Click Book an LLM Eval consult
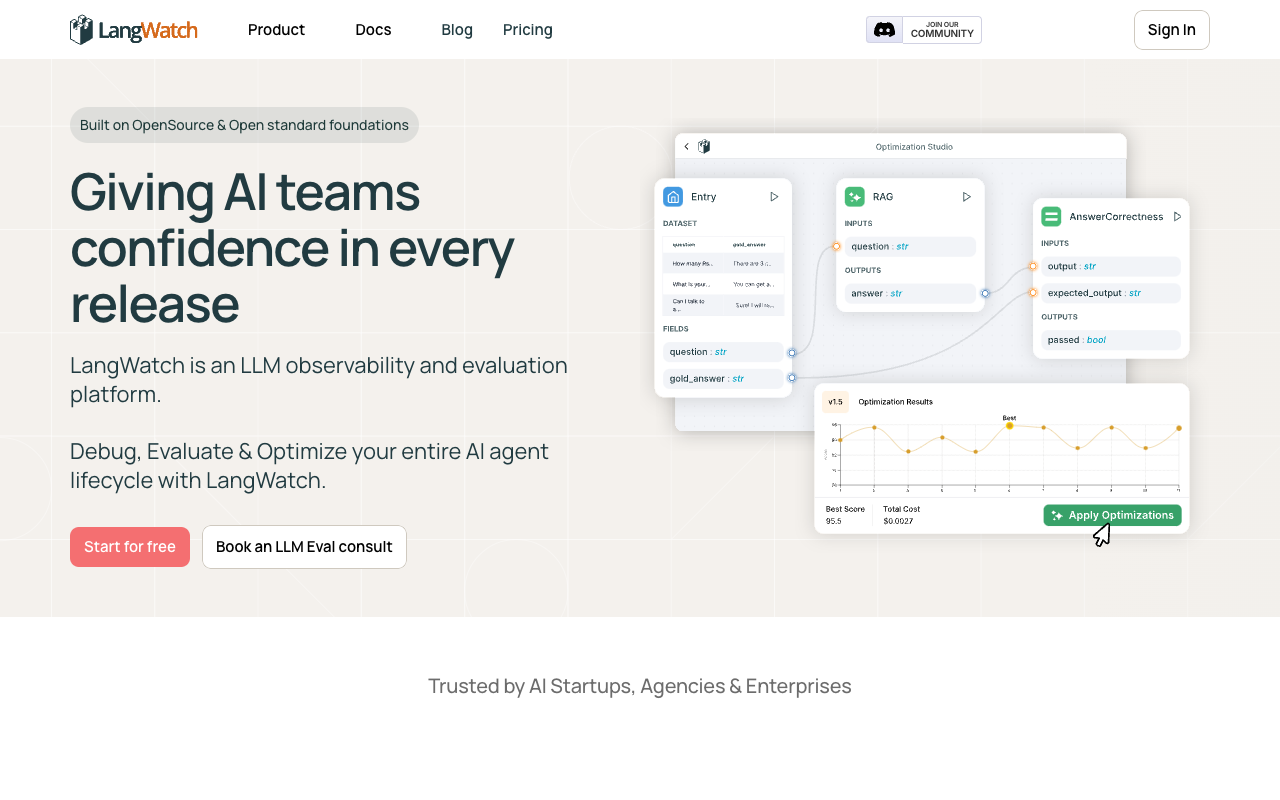 pos(304,547)
